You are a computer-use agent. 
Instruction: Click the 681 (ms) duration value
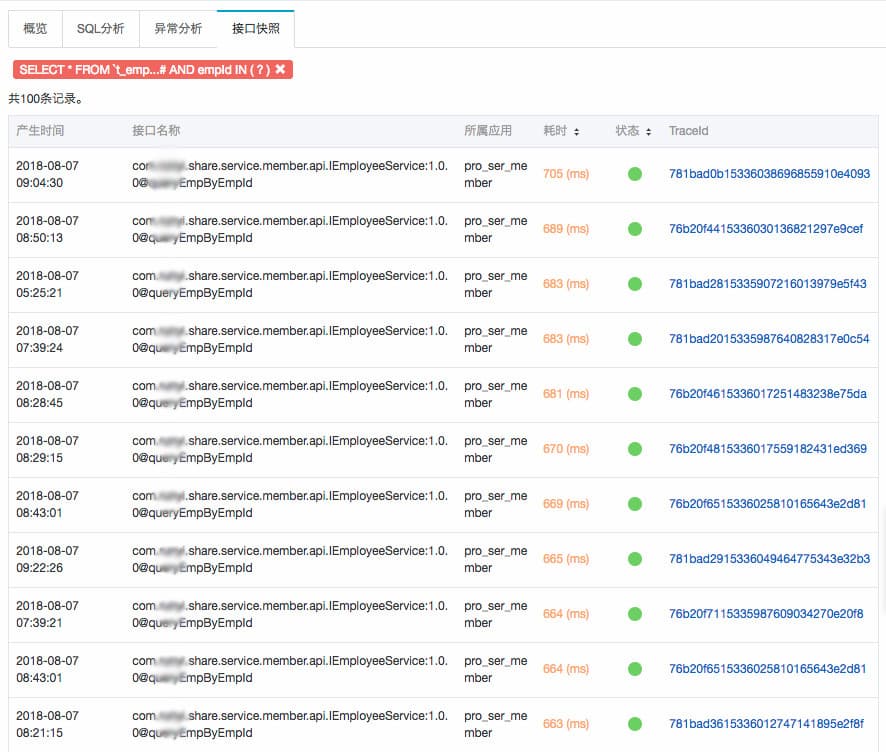coord(566,394)
